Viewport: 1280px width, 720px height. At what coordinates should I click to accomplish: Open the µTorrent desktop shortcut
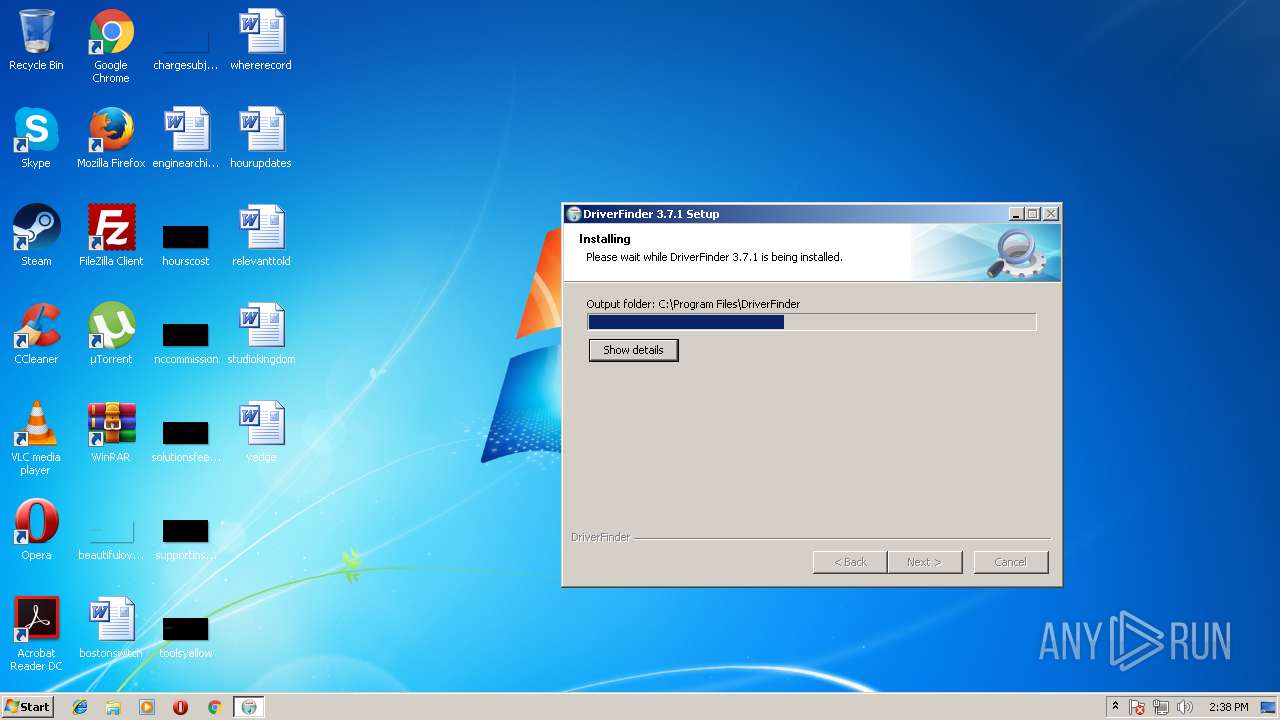(x=111, y=335)
